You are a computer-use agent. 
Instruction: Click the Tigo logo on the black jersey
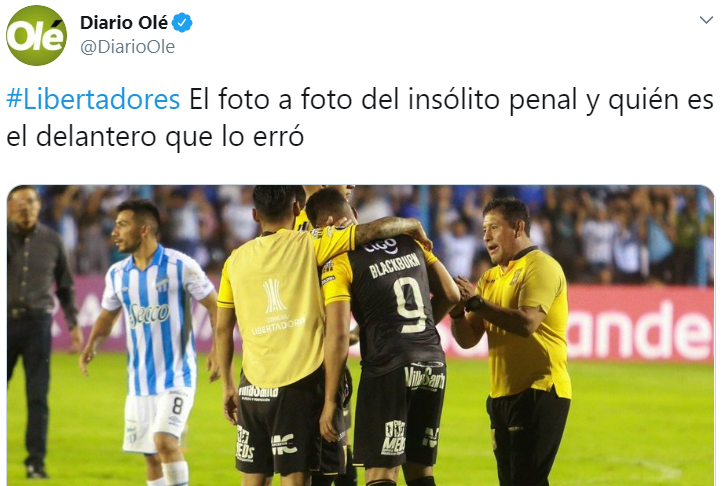[x=381, y=246]
